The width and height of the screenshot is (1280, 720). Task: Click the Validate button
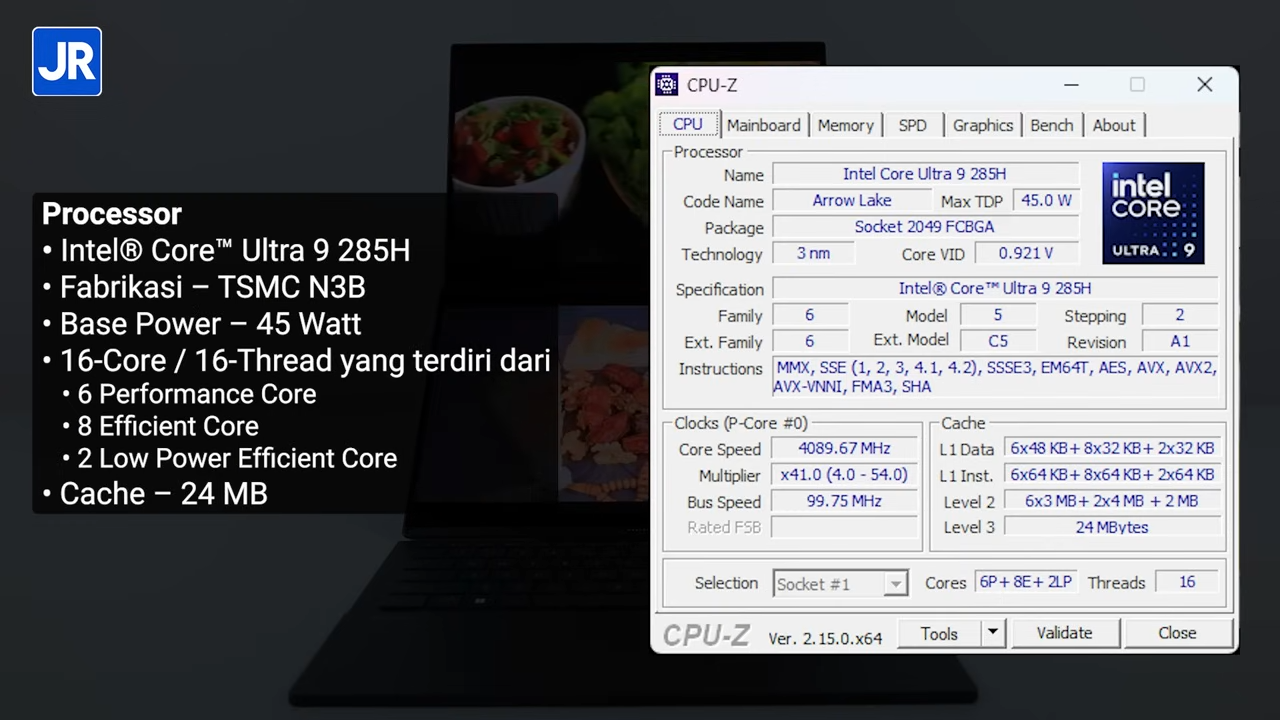click(x=1064, y=632)
